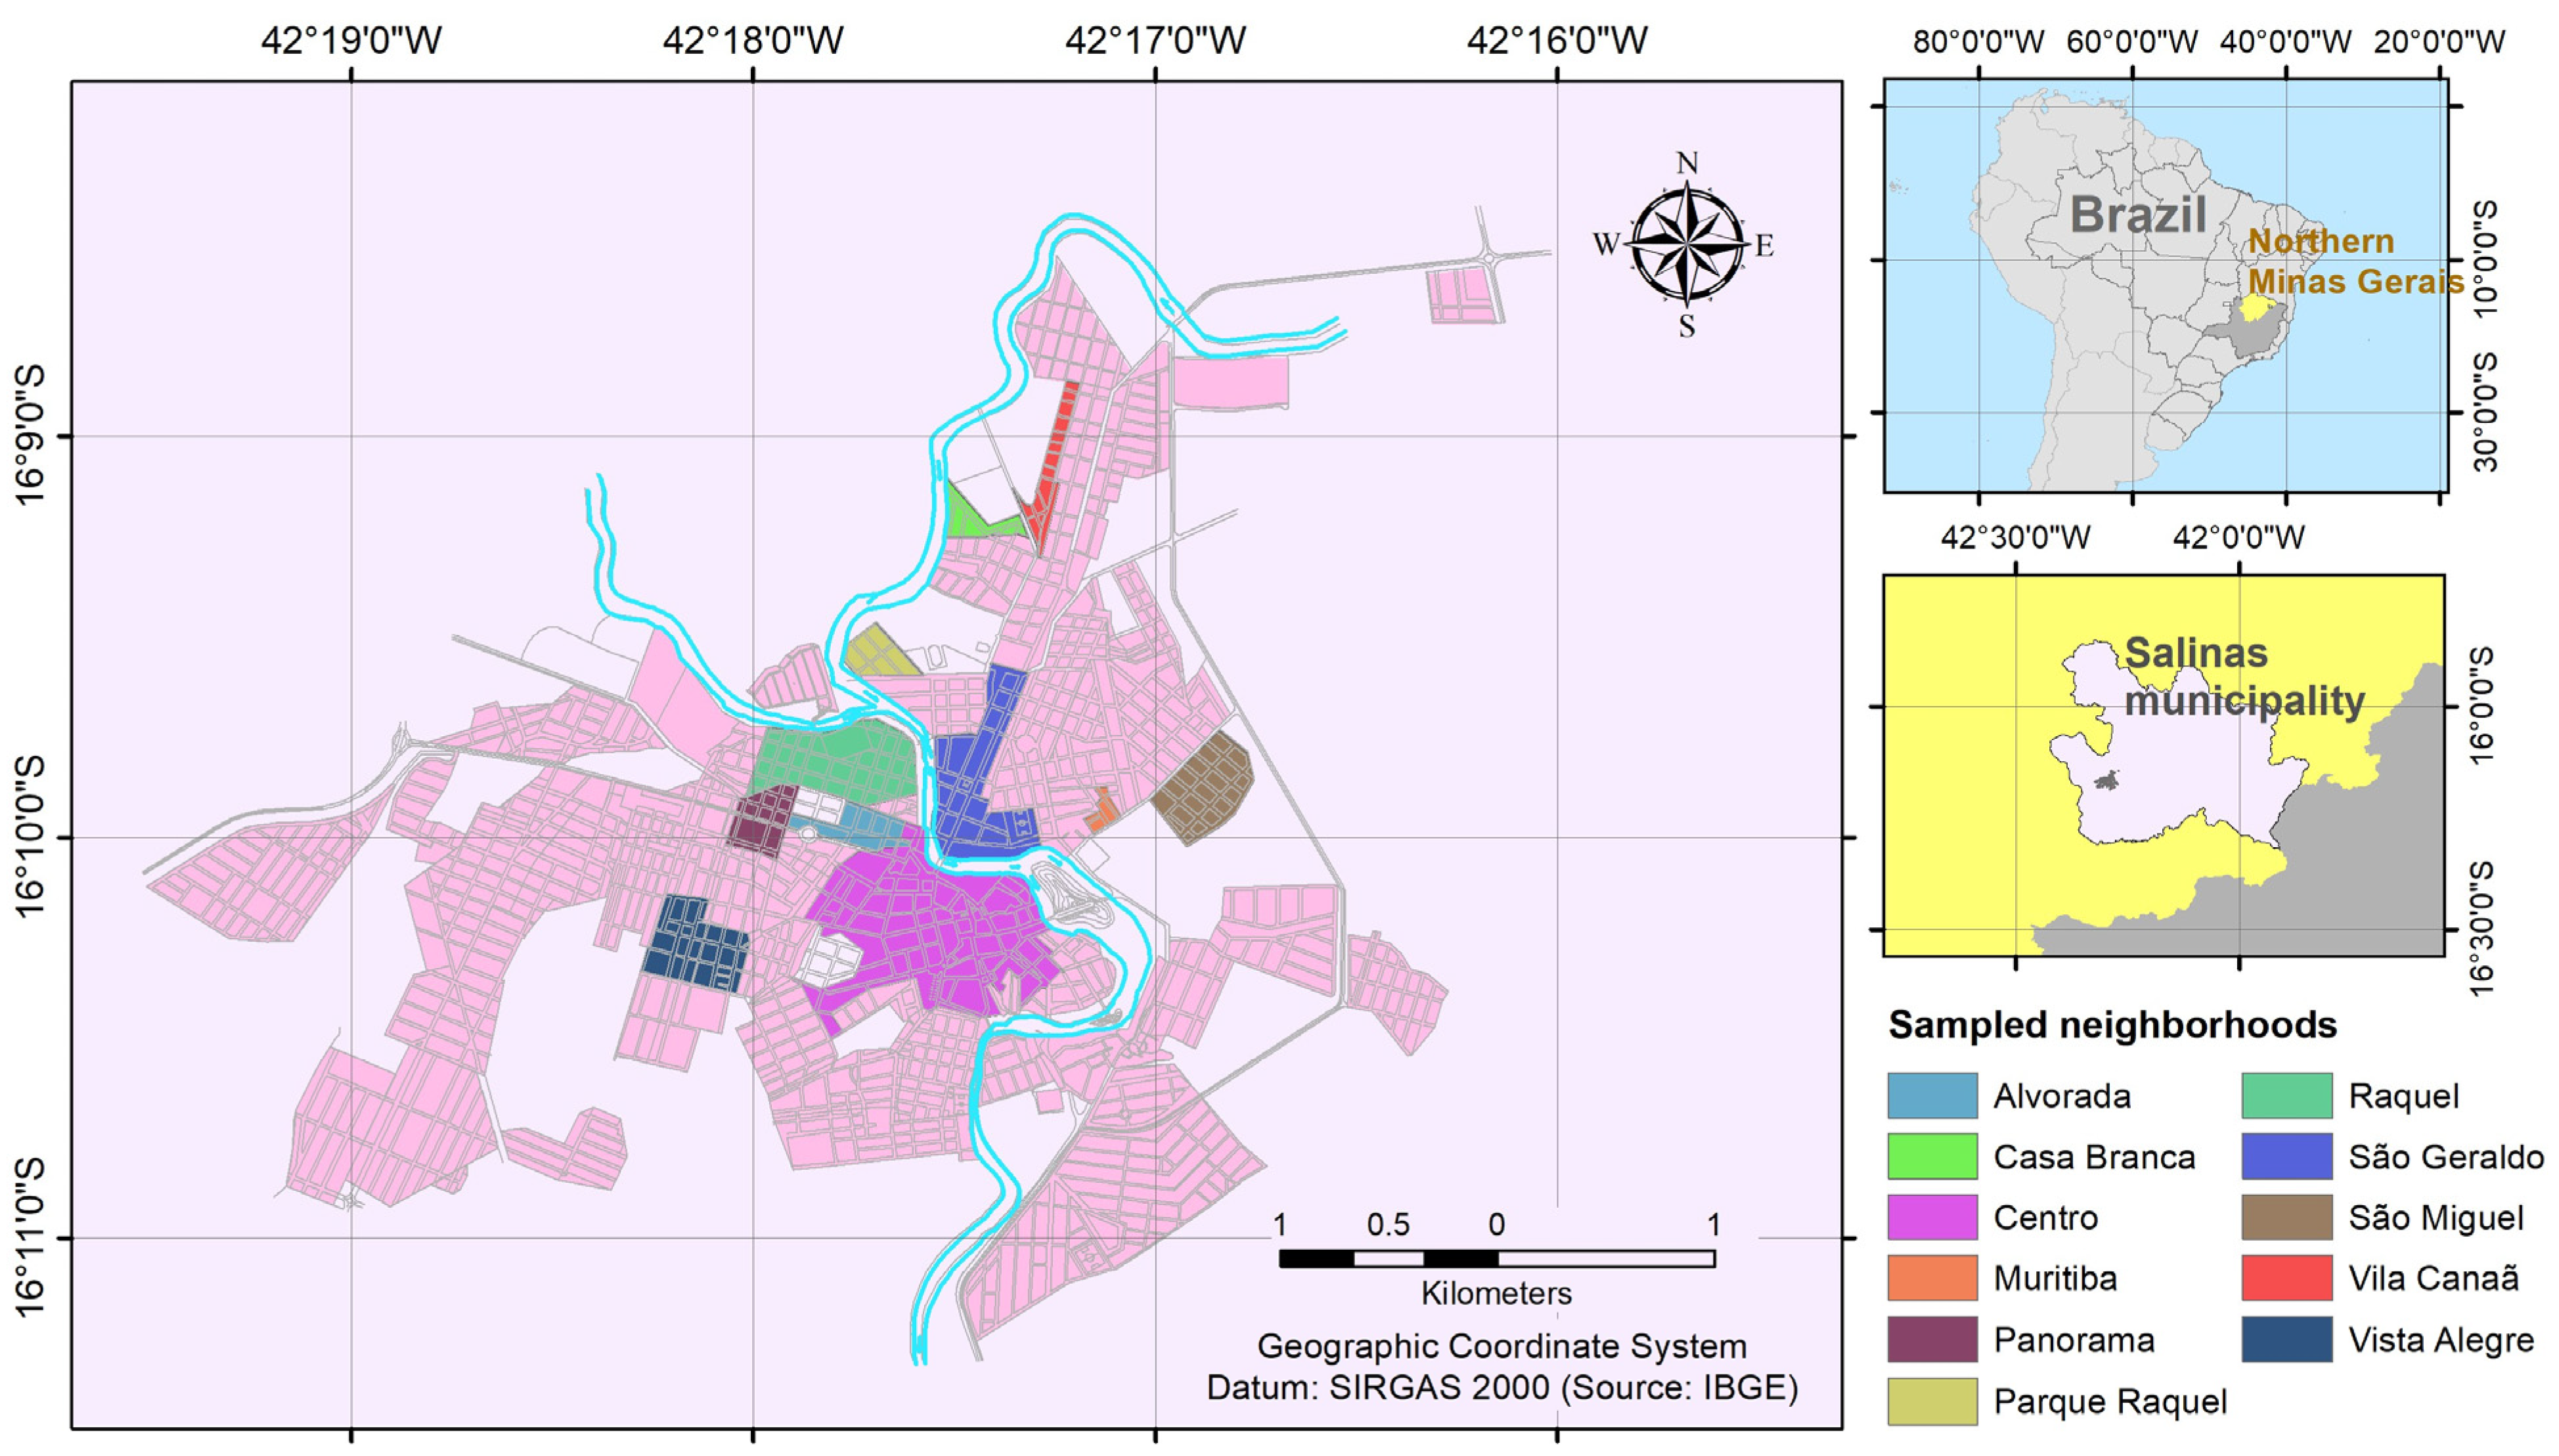Click the Centro magenta legend swatch
This screenshot has width=2559, height=1456.
coord(1932,1218)
